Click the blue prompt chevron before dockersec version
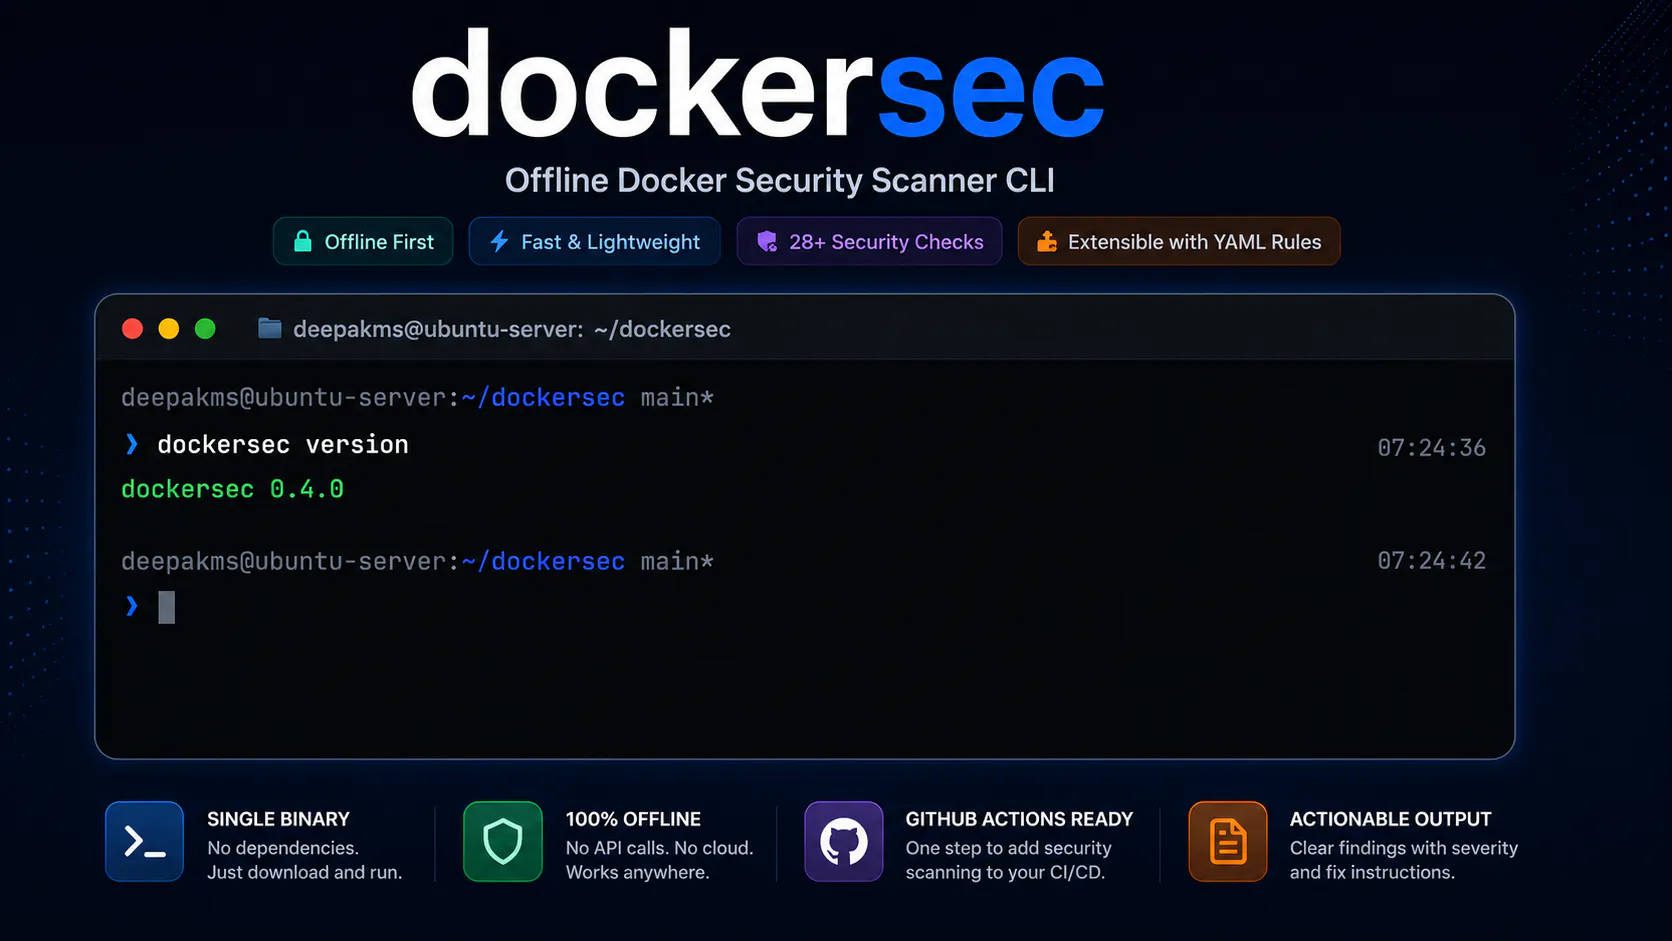Viewport: 1672px width, 941px height. (x=131, y=444)
